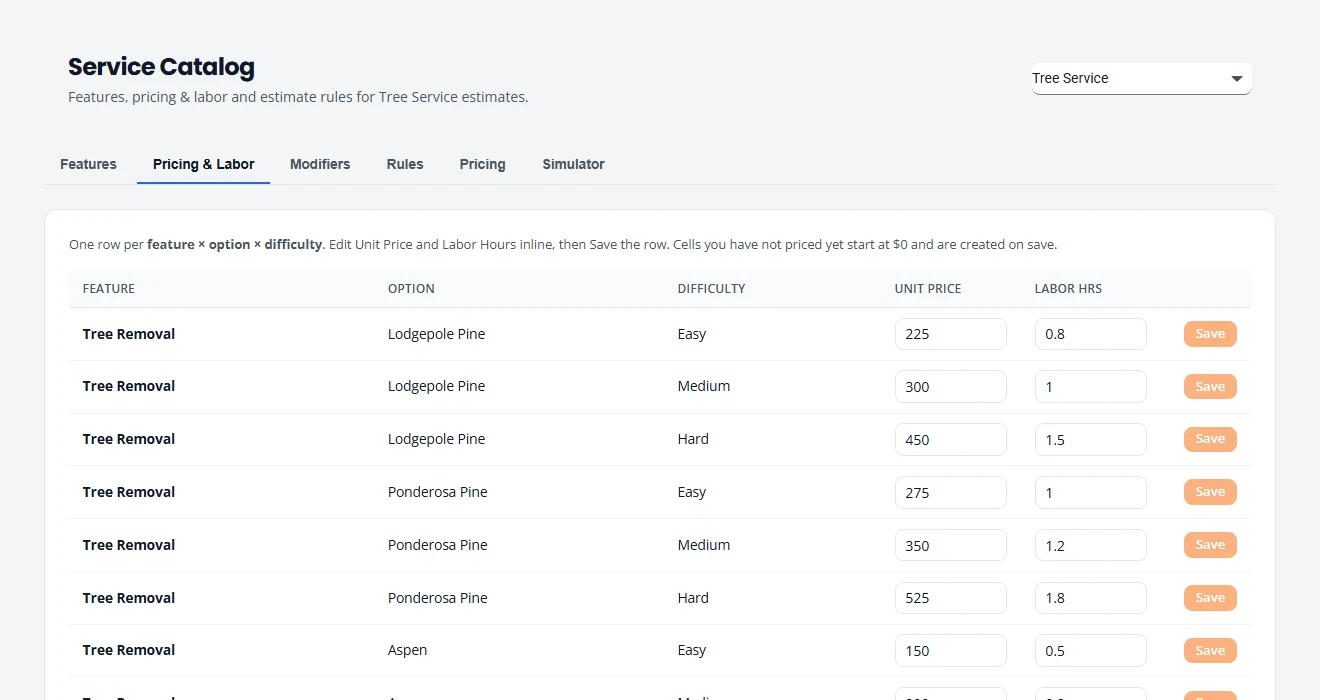Open the Modifiers tab

320,164
